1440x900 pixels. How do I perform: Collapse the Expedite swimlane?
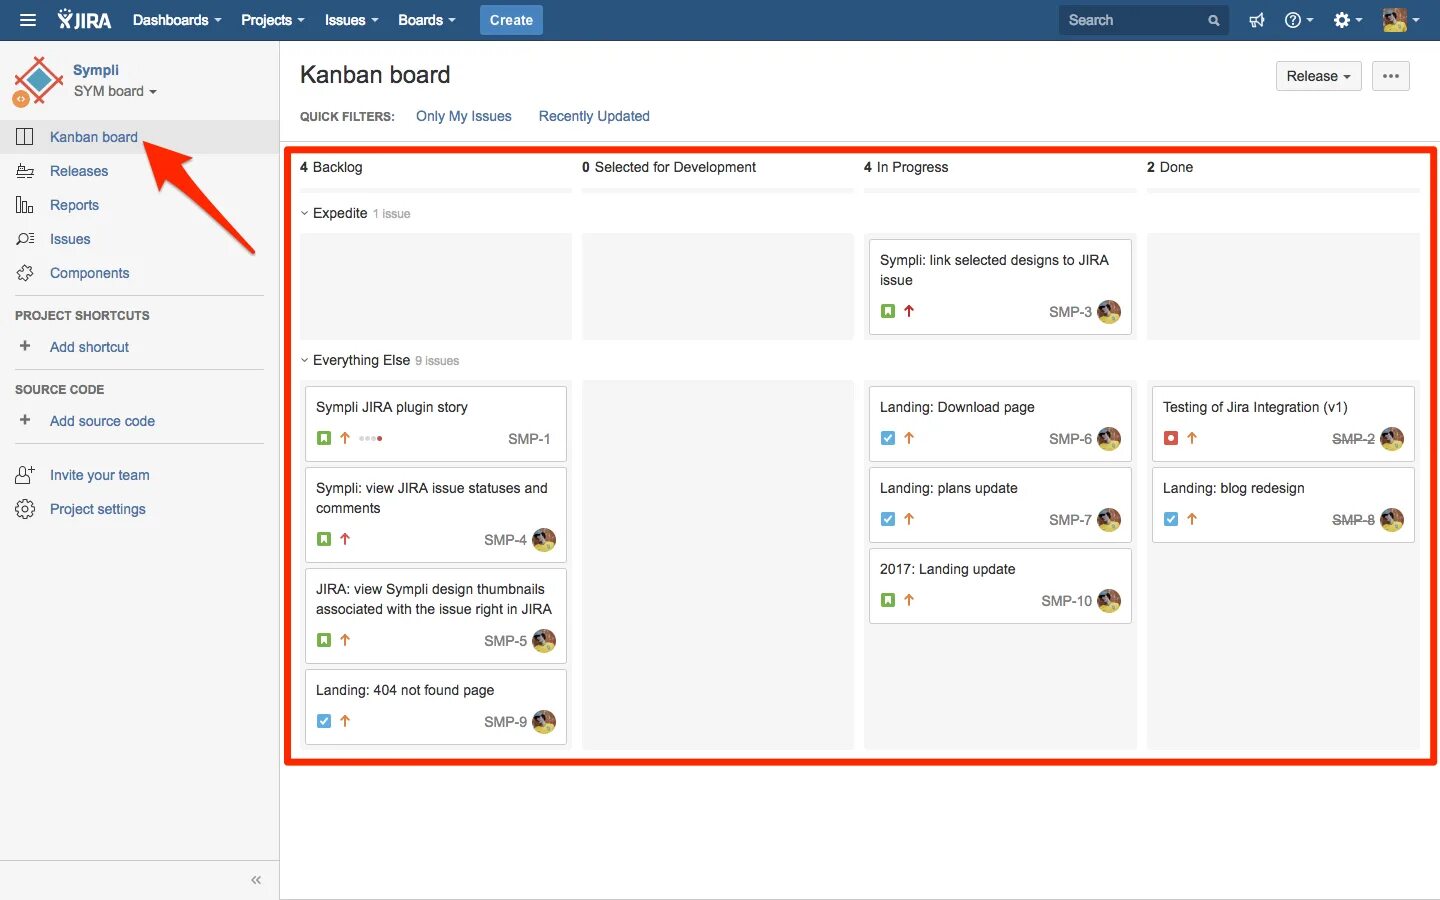tap(305, 213)
